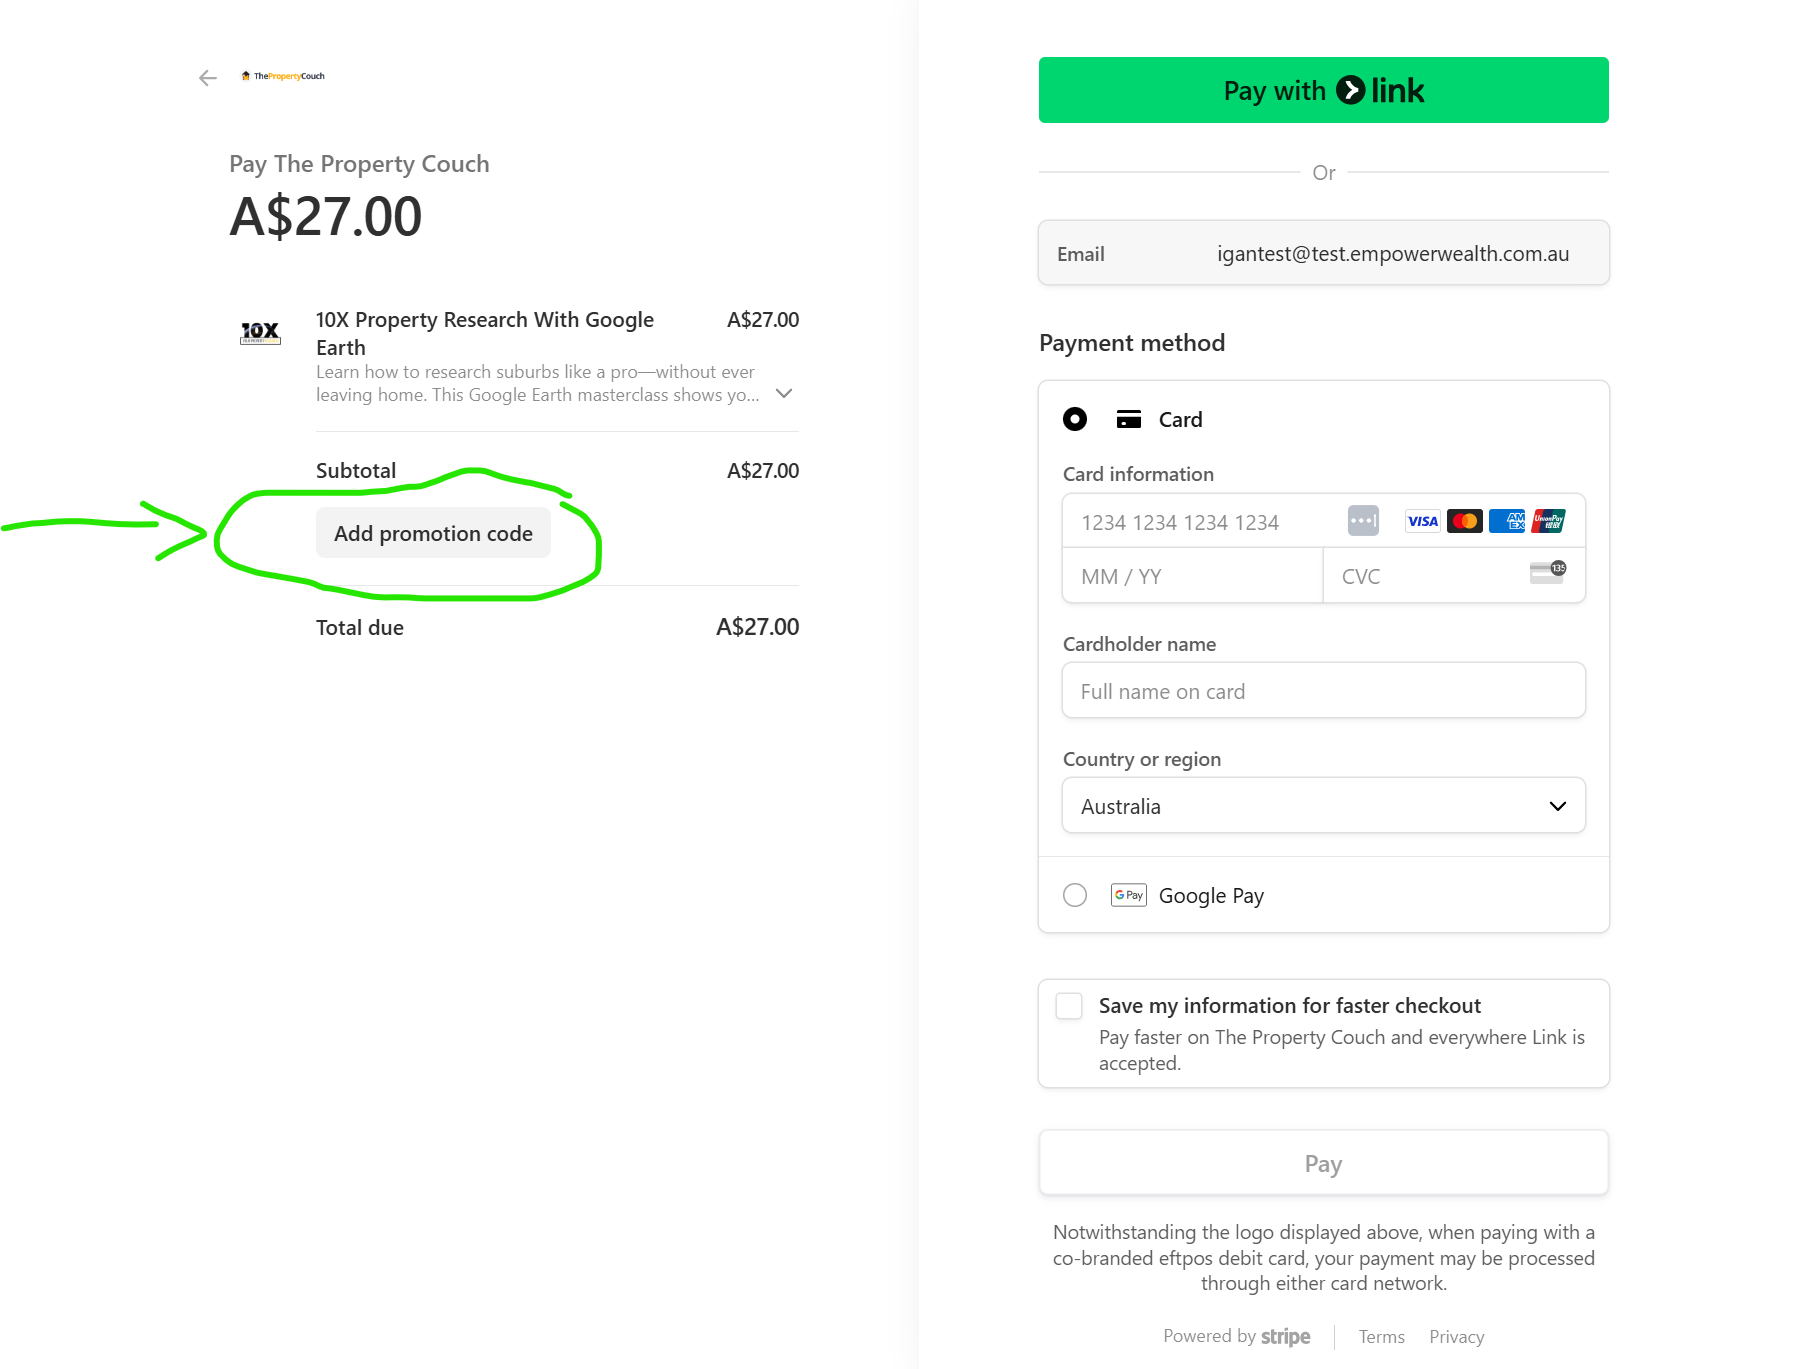Click the CVC input field
Viewport: 1818px width, 1369px height.
click(x=1454, y=576)
